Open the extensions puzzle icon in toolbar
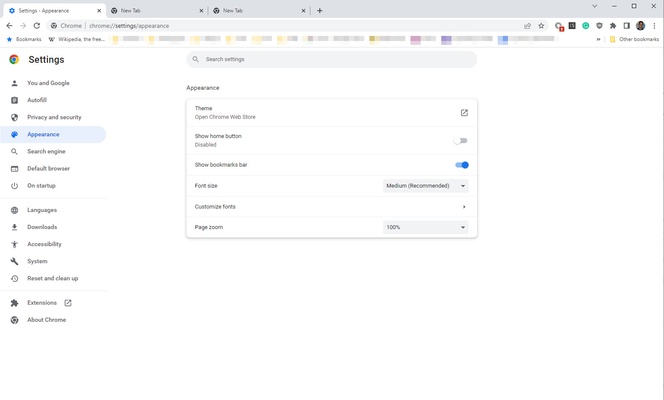Viewport: 664px width, 400px height. (613, 26)
